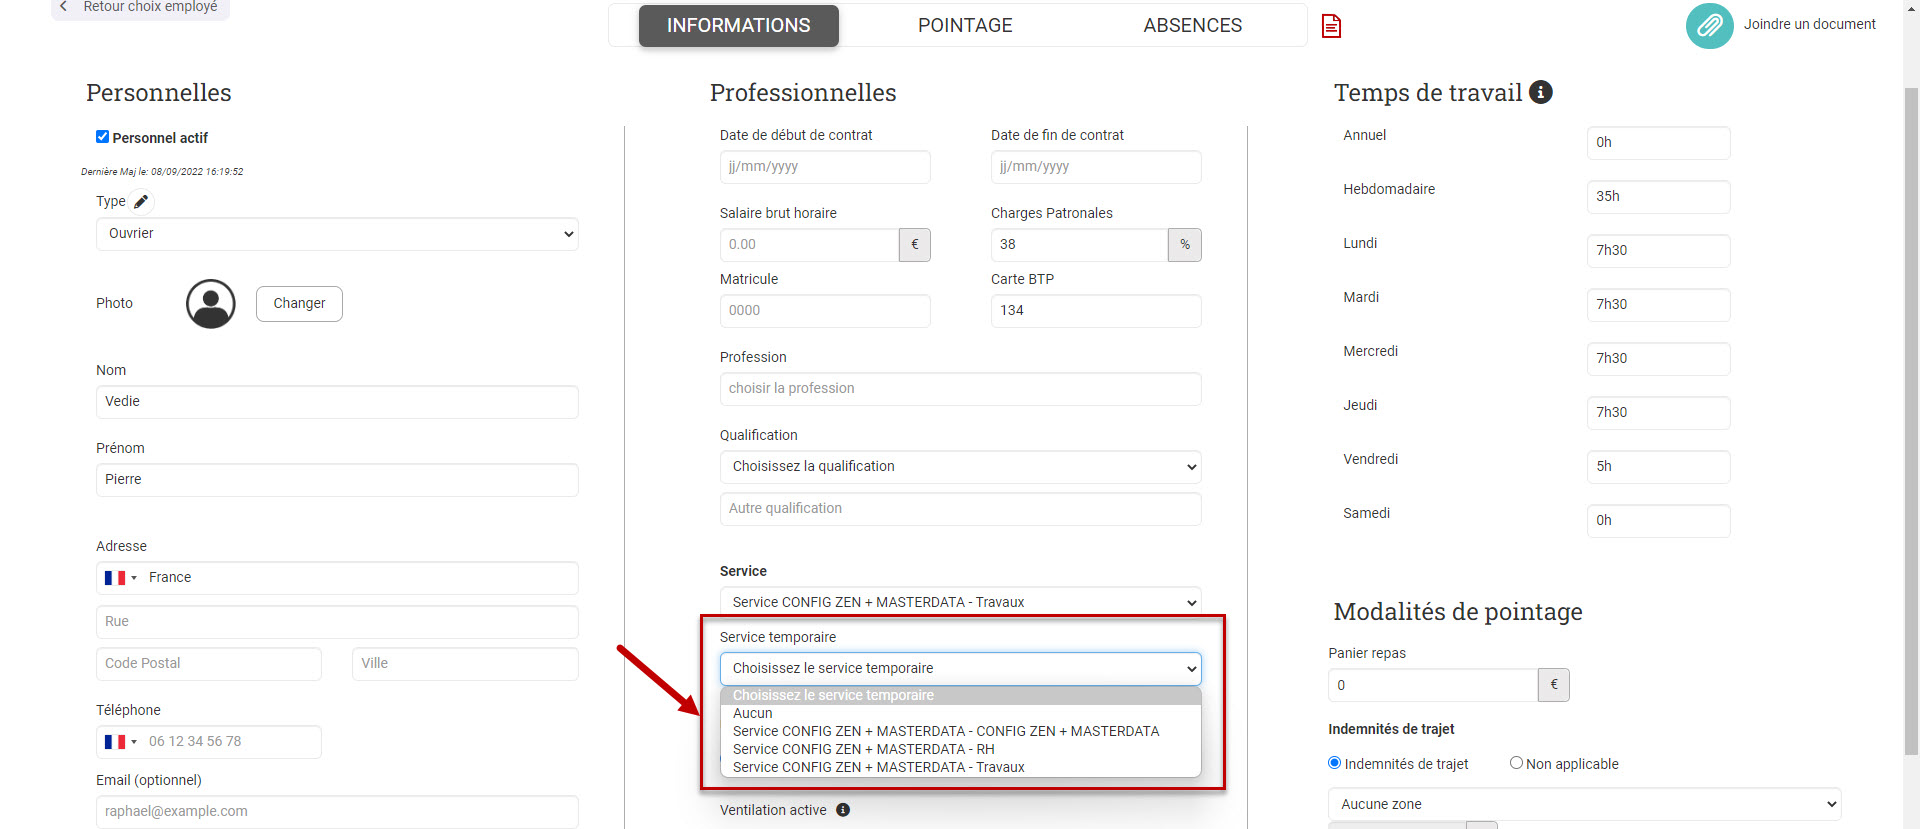Click the Prénom field containing Pierre
The width and height of the screenshot is (1920, 829).
click(337, 480)
